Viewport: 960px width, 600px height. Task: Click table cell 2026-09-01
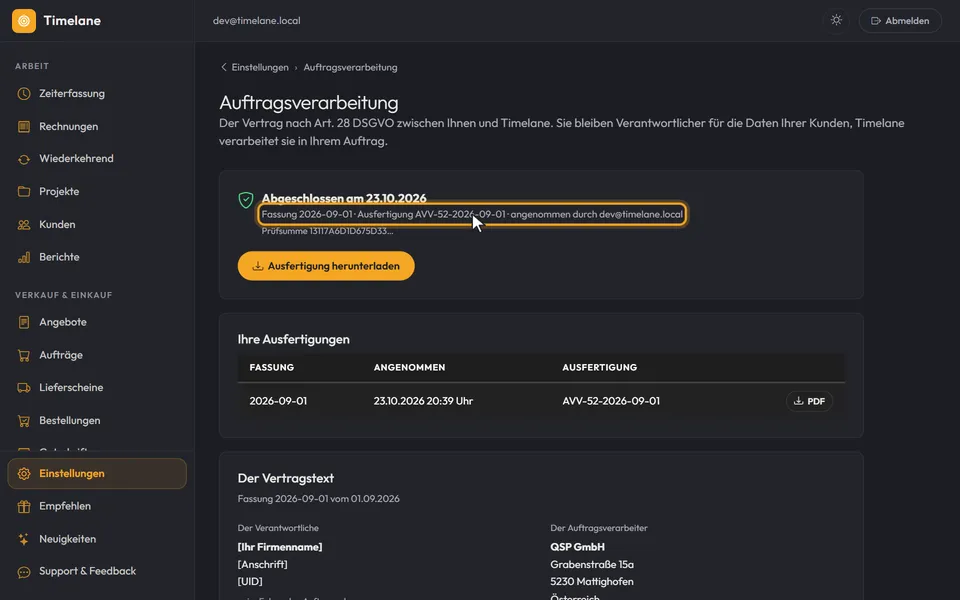pos(278,401)
